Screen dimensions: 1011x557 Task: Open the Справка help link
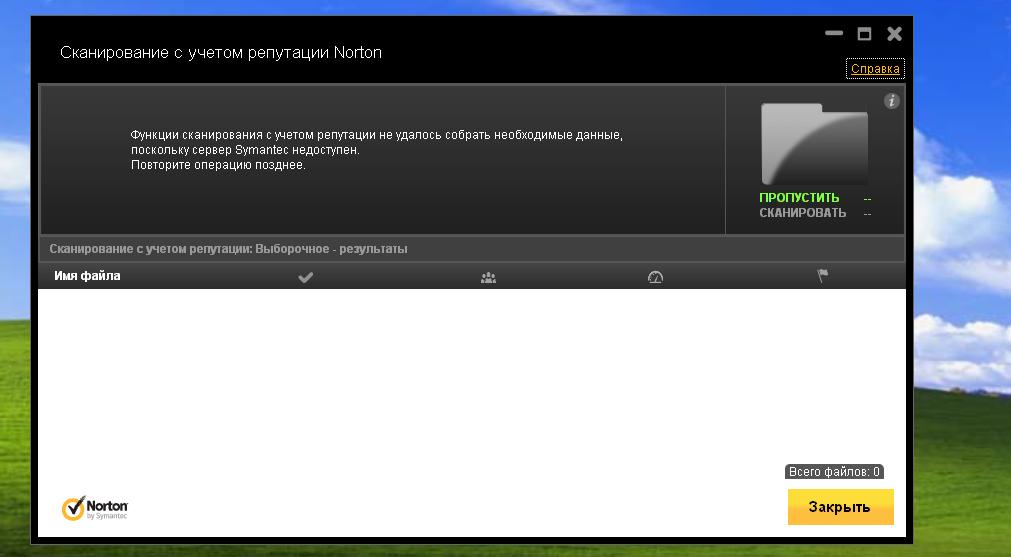[x=875, y=69]
